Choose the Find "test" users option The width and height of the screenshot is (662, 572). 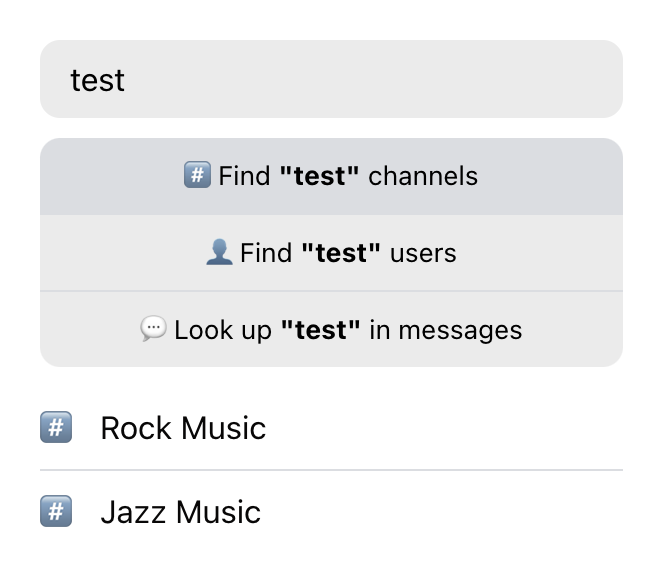click(331, 253)
